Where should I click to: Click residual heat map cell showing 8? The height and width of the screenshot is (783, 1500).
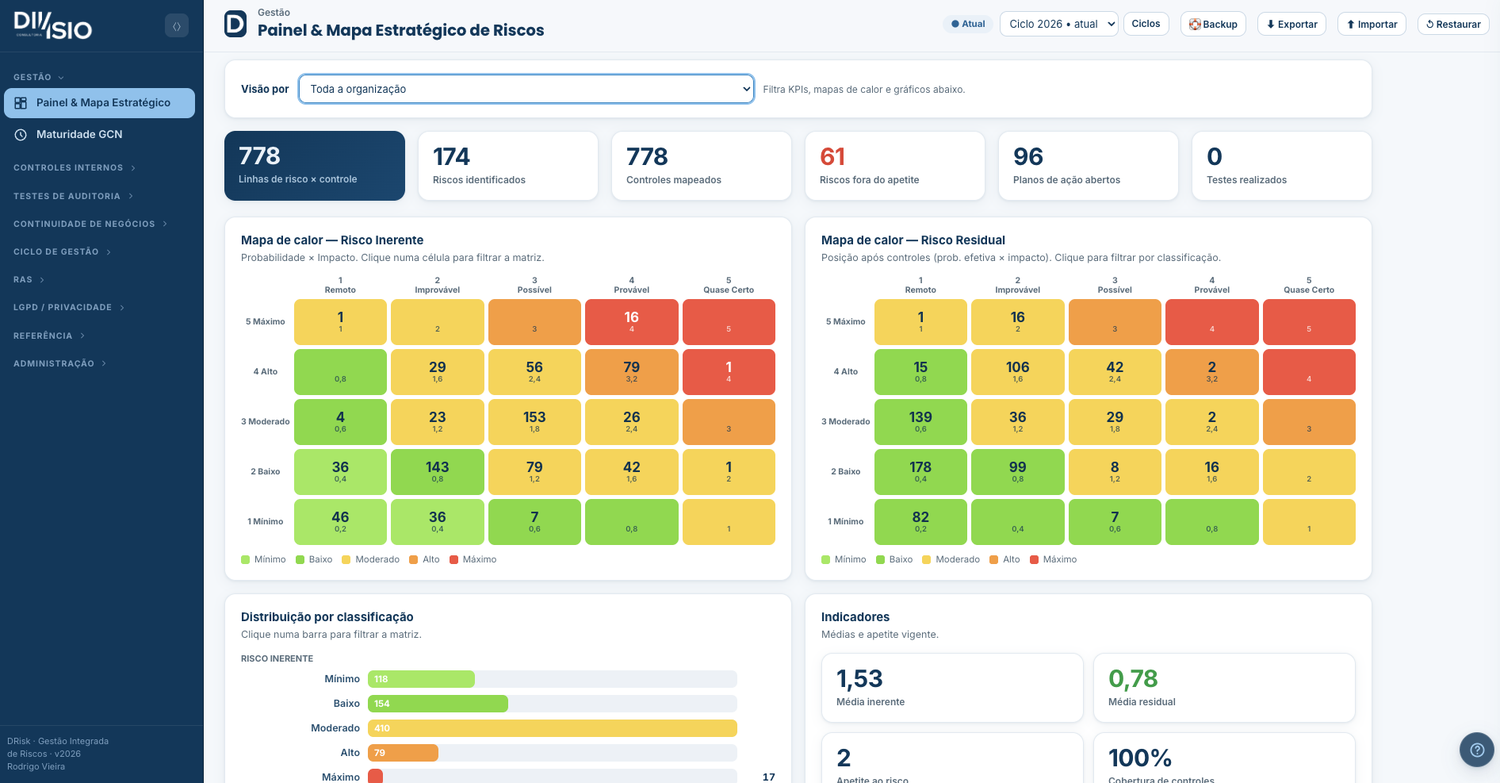[1114, 472]
